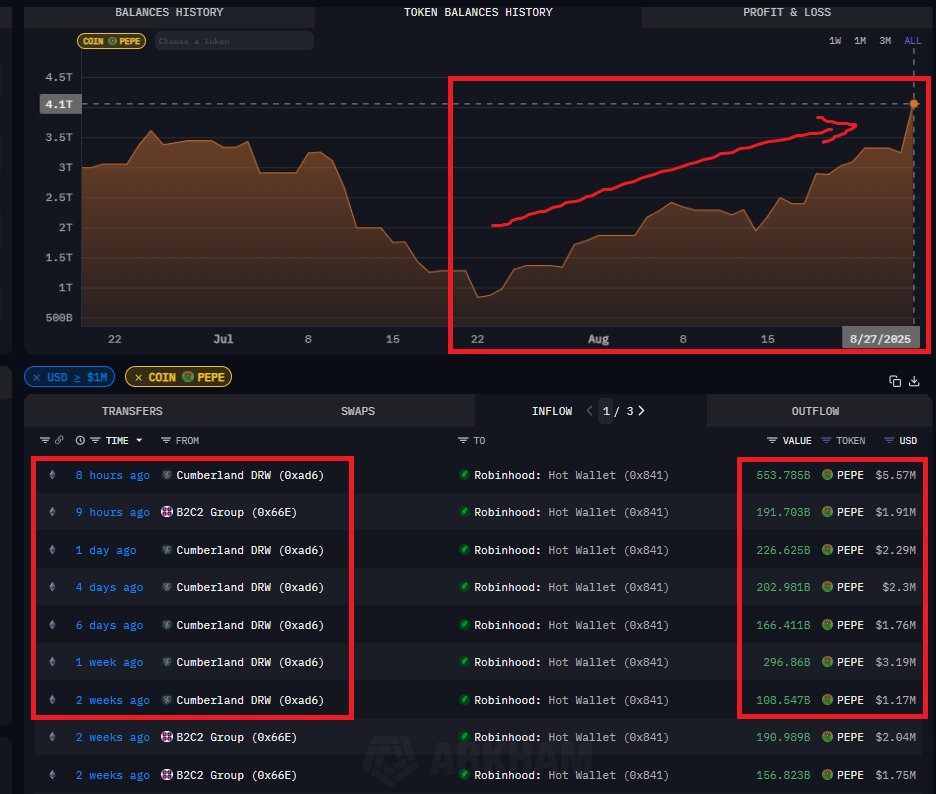Open the 4 days ago transaction
This screenshot has width=936, height=794.
click(109, 587)
